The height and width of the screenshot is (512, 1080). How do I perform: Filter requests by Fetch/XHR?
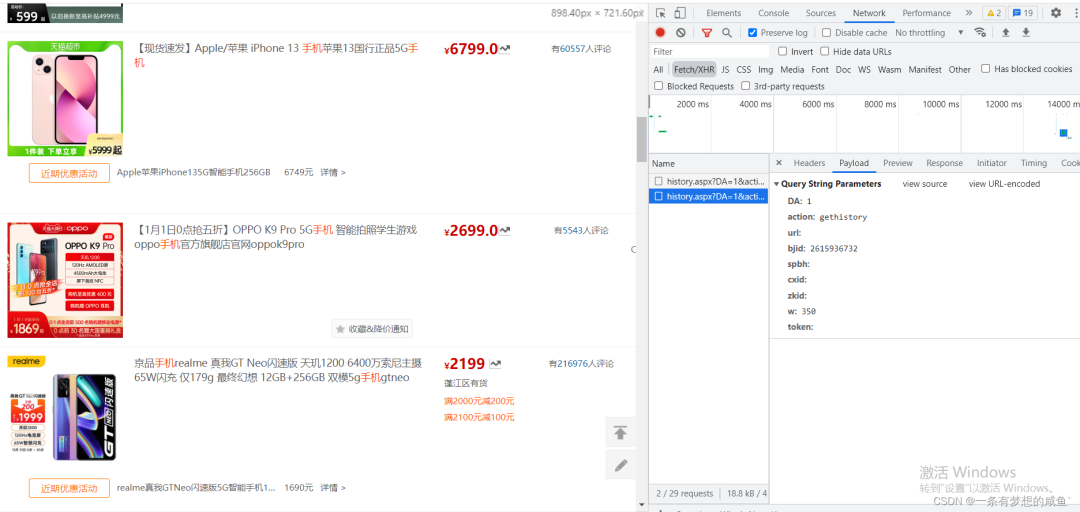pos(694,70)
